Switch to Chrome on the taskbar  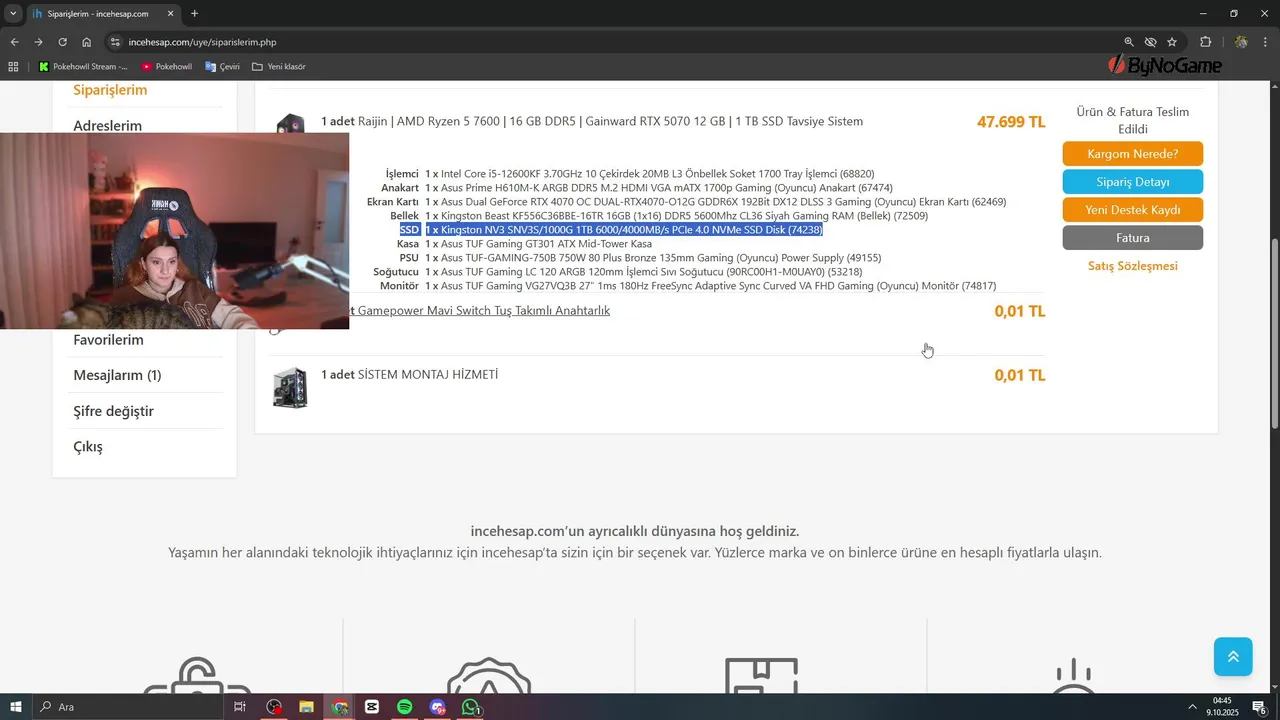(340, 707)
